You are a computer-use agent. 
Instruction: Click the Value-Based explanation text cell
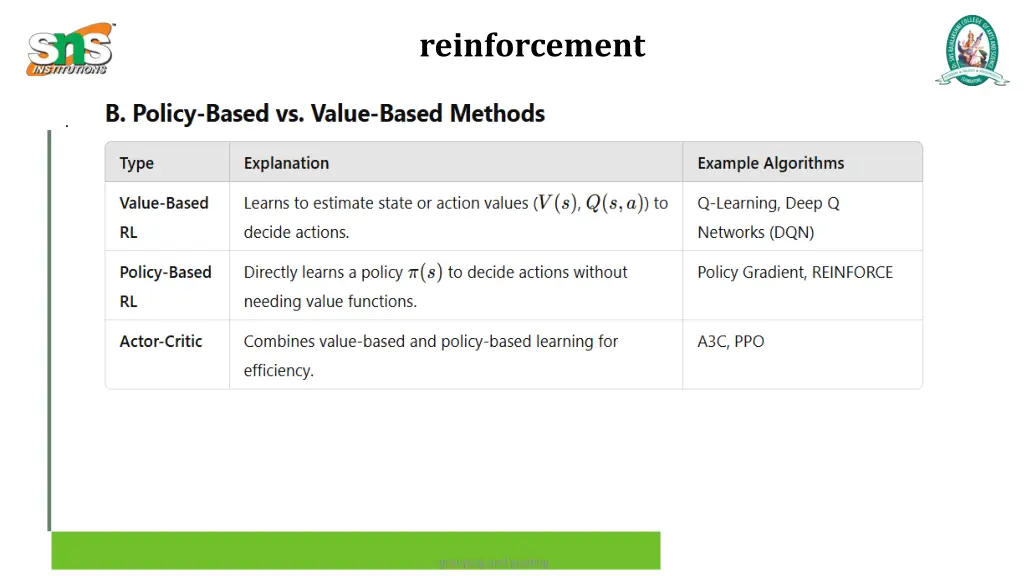[x=456, y=217]
